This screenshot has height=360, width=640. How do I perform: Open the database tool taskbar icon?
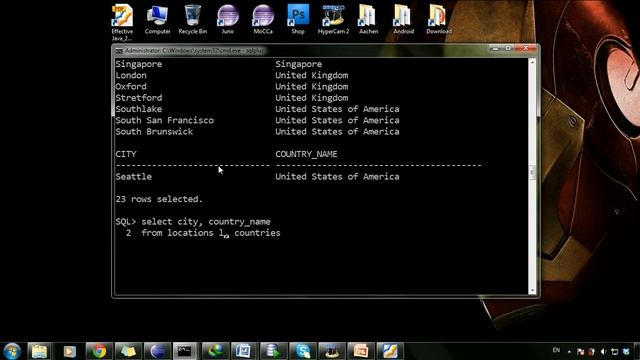(x=273, y=351)
